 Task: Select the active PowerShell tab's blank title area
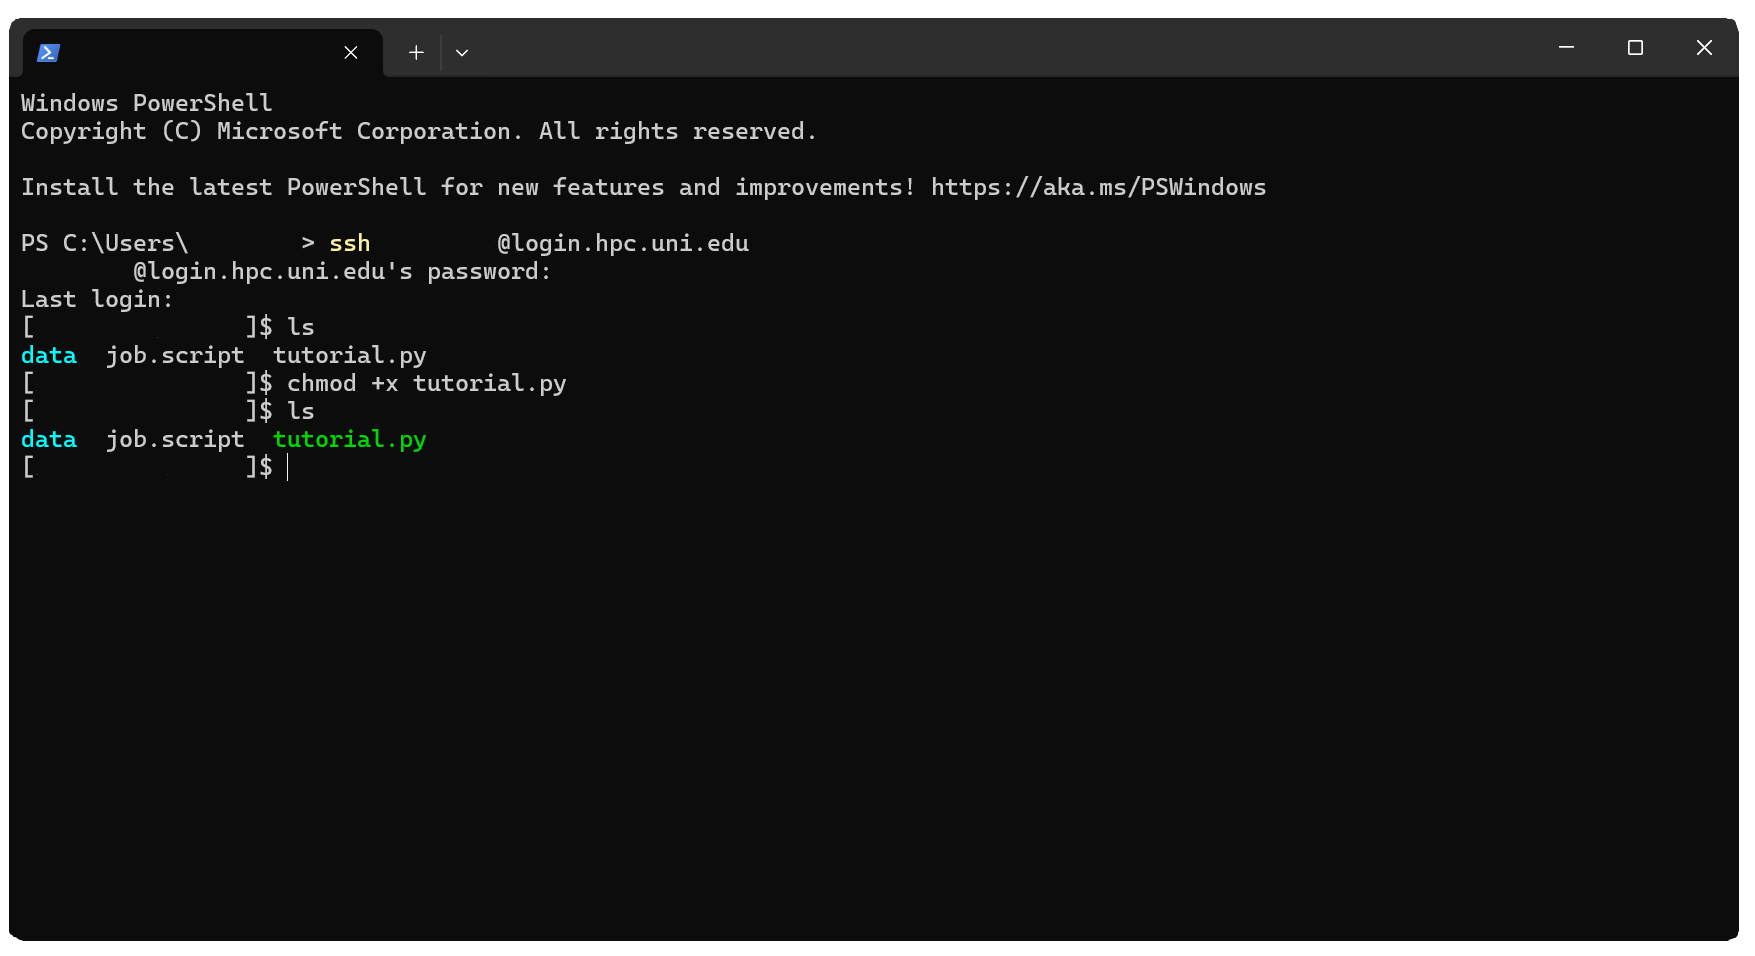point(200,53)
